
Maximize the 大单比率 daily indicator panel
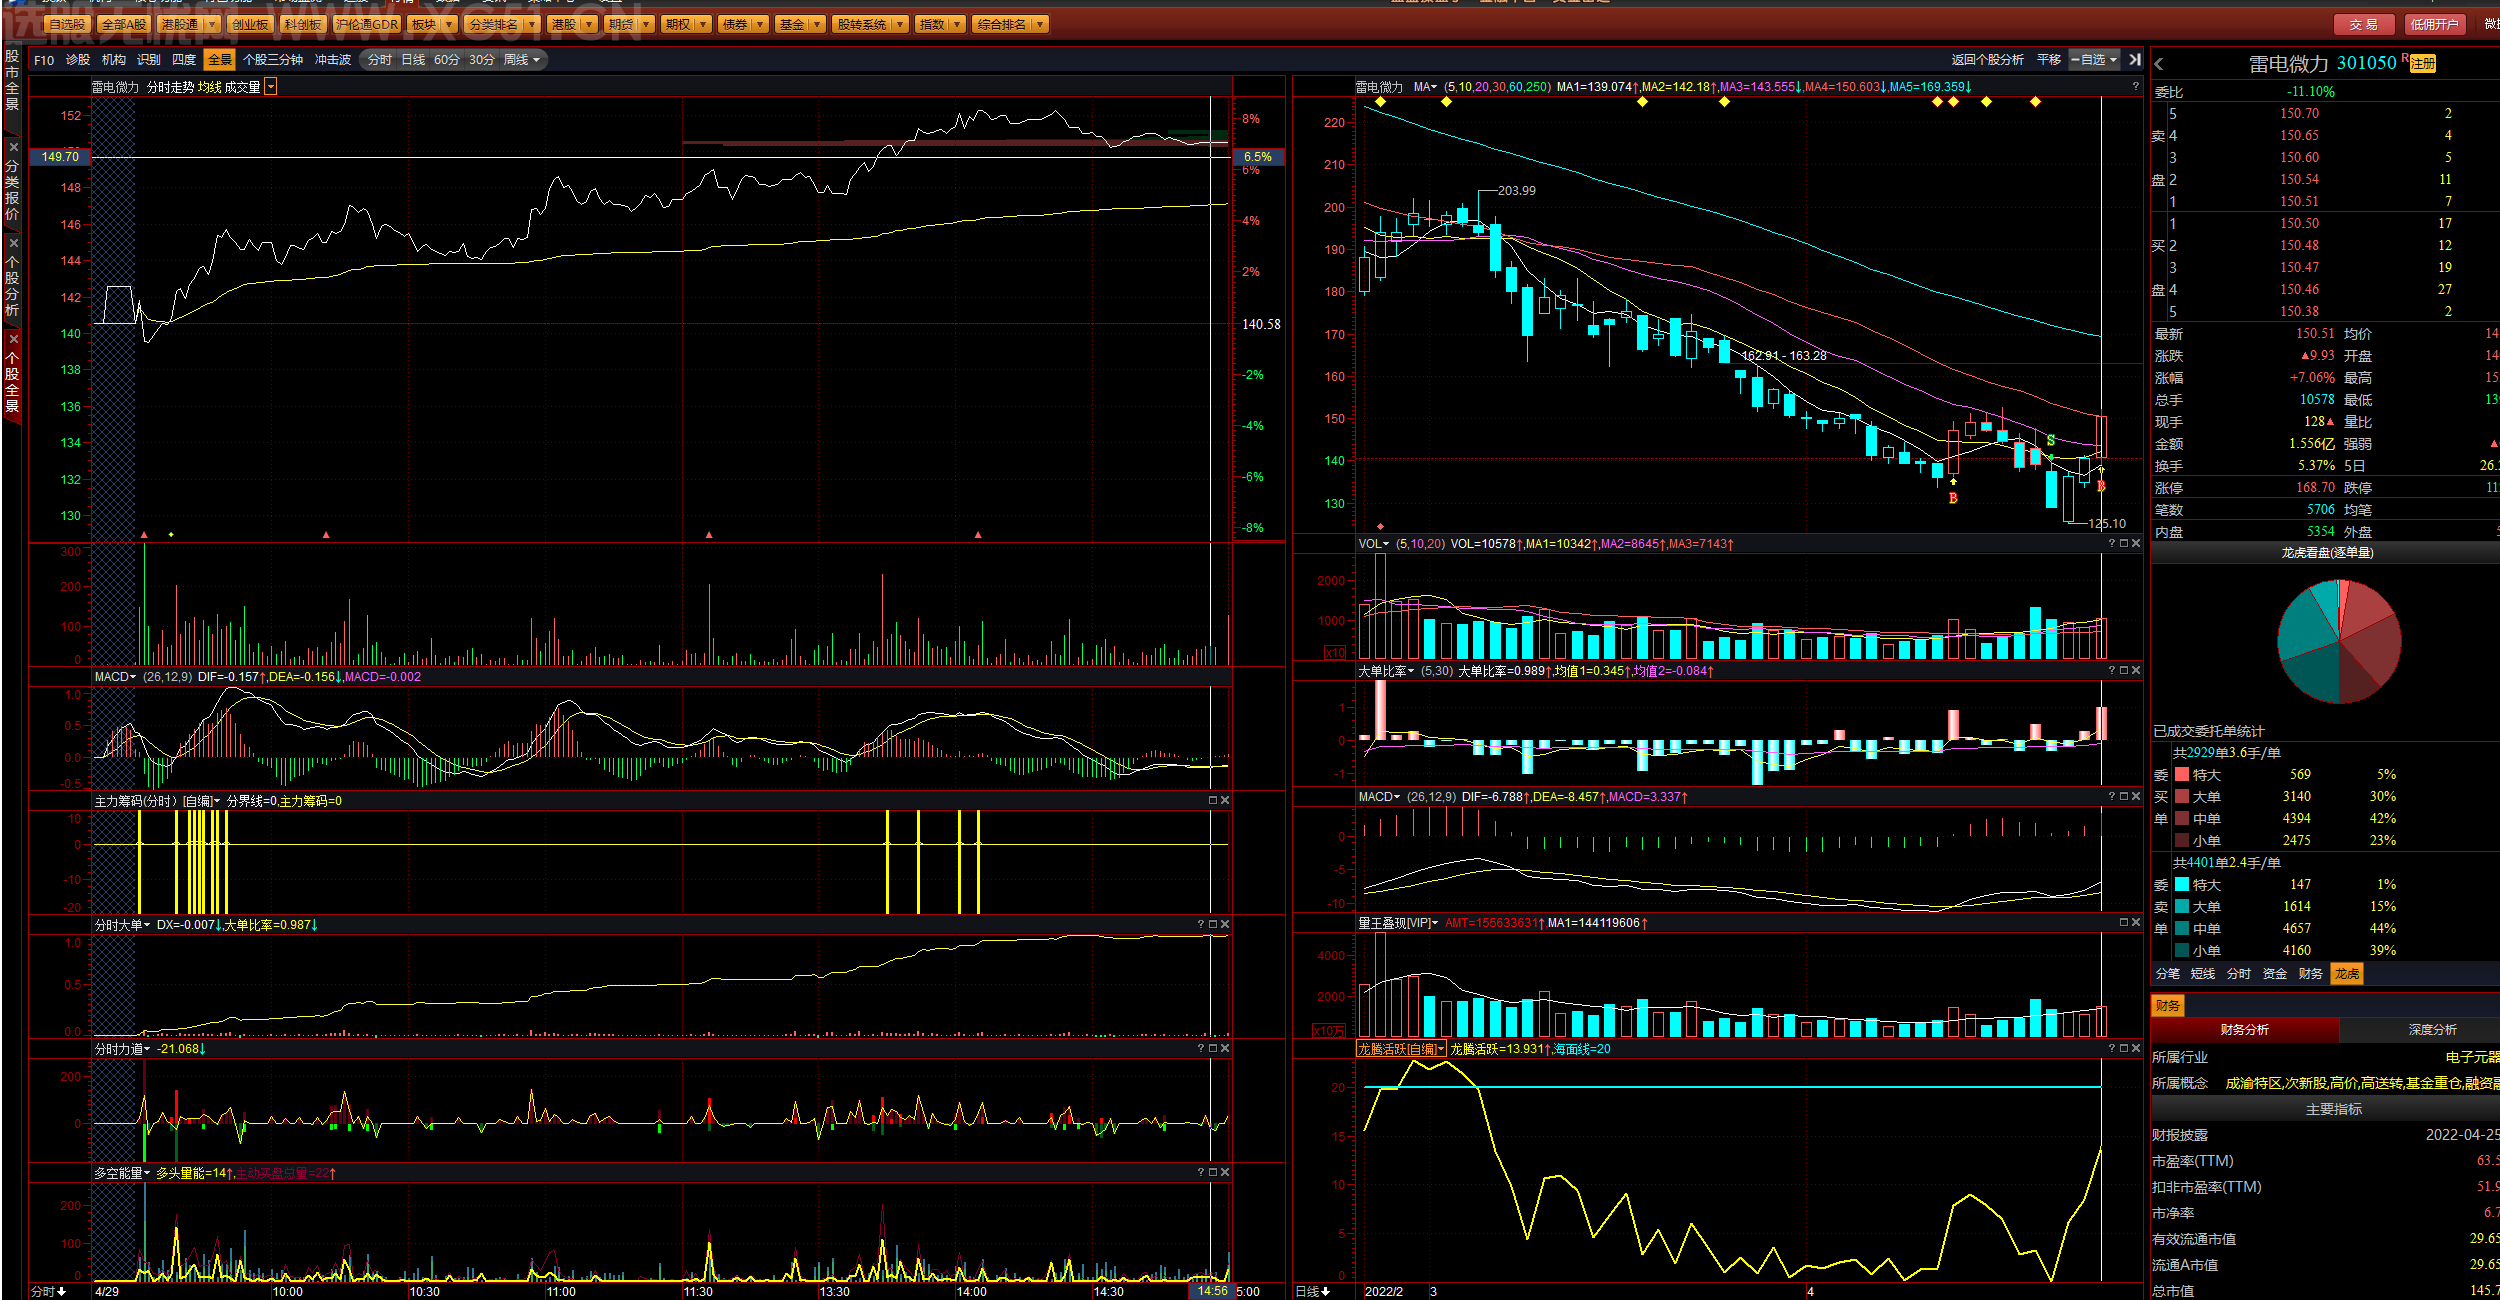(x=2124, y=671)
